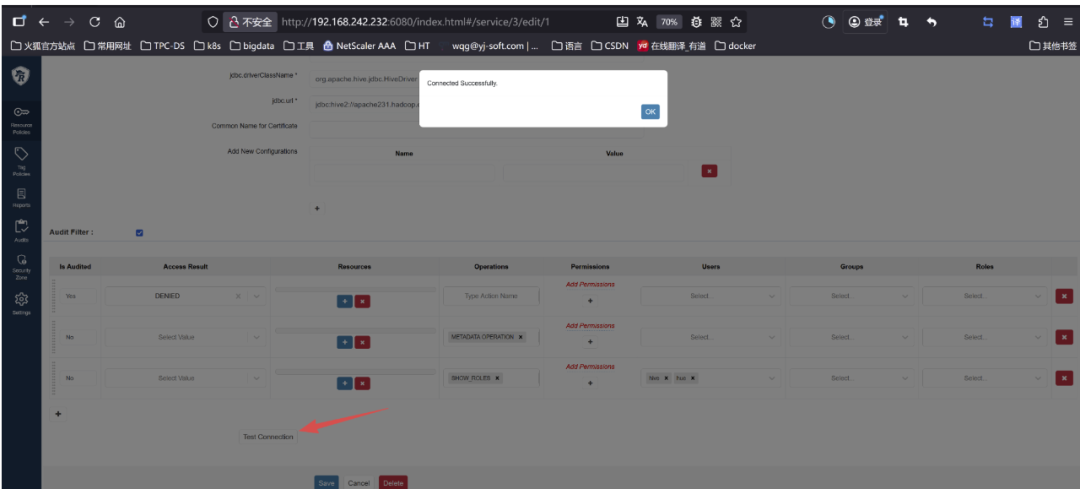Click the crop screenshot toolbar icon
This screenshot has height=489, width=1080.
click(904, 22)
